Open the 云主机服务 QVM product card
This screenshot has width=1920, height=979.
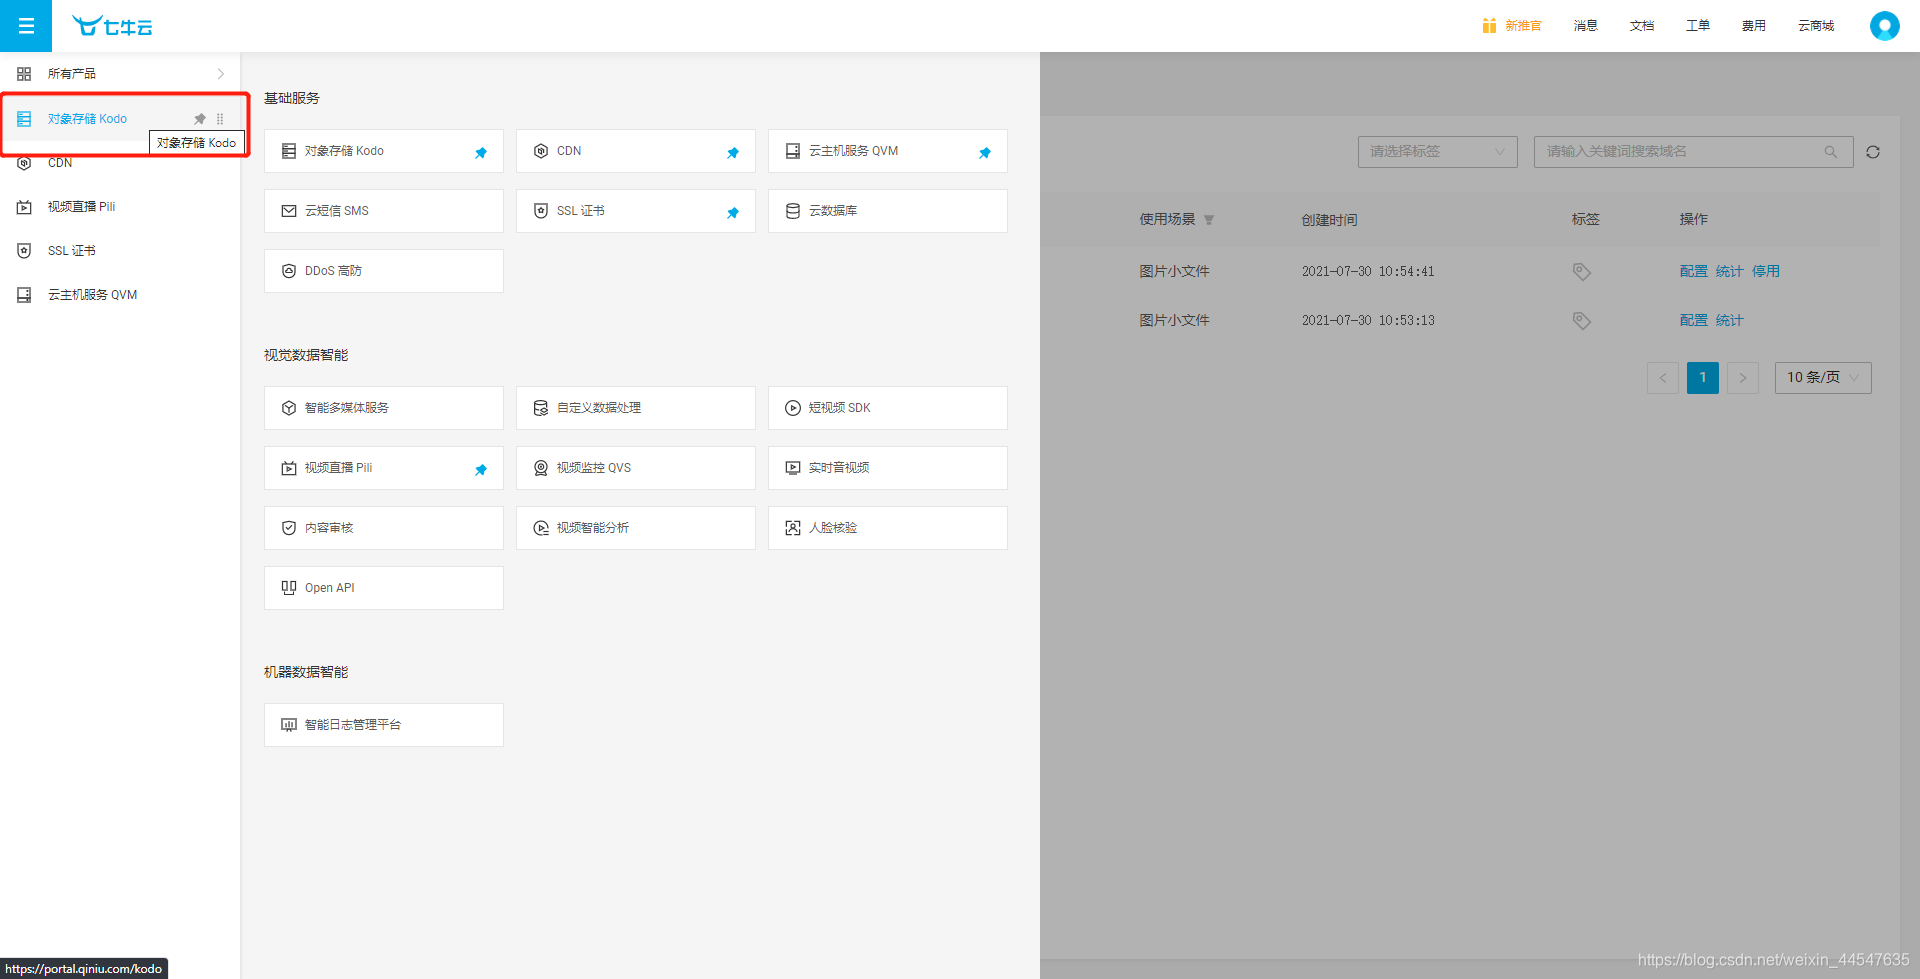coord(888,151)
